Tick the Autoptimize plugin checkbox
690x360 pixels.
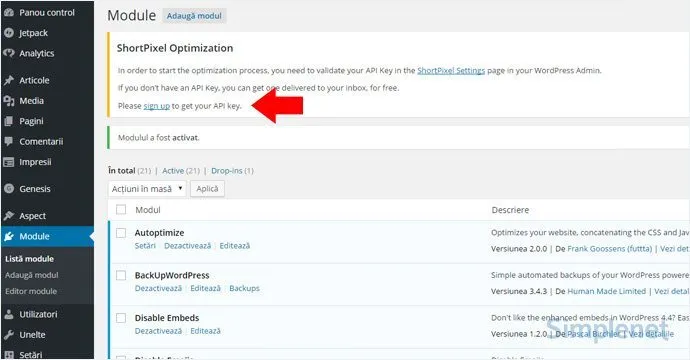pyautogui.click(x=121, y=233)
